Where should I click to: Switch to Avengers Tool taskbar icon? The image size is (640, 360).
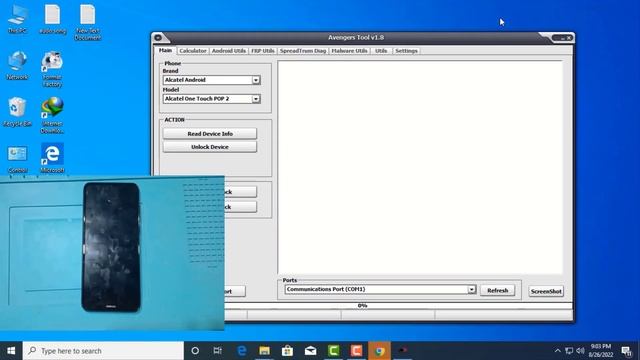tap(403, 351)
